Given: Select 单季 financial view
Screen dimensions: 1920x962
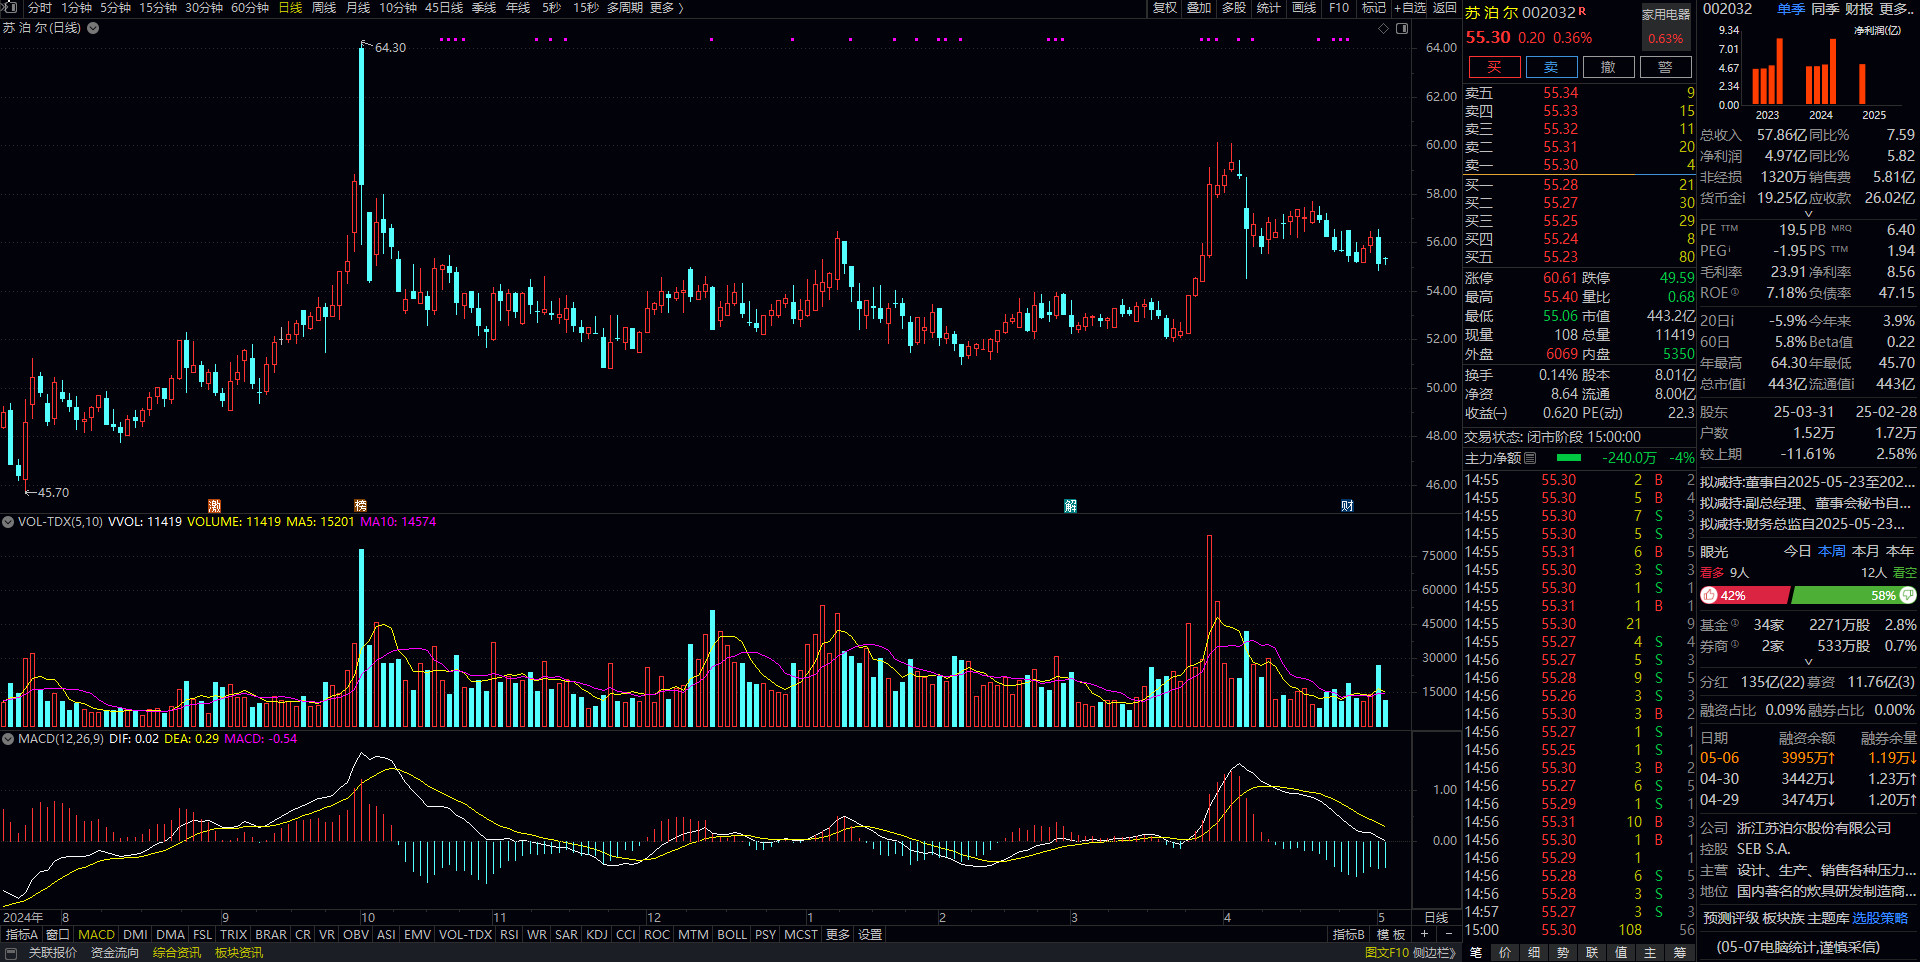Looking at the screenshot, I should (x=1791, y=8).
